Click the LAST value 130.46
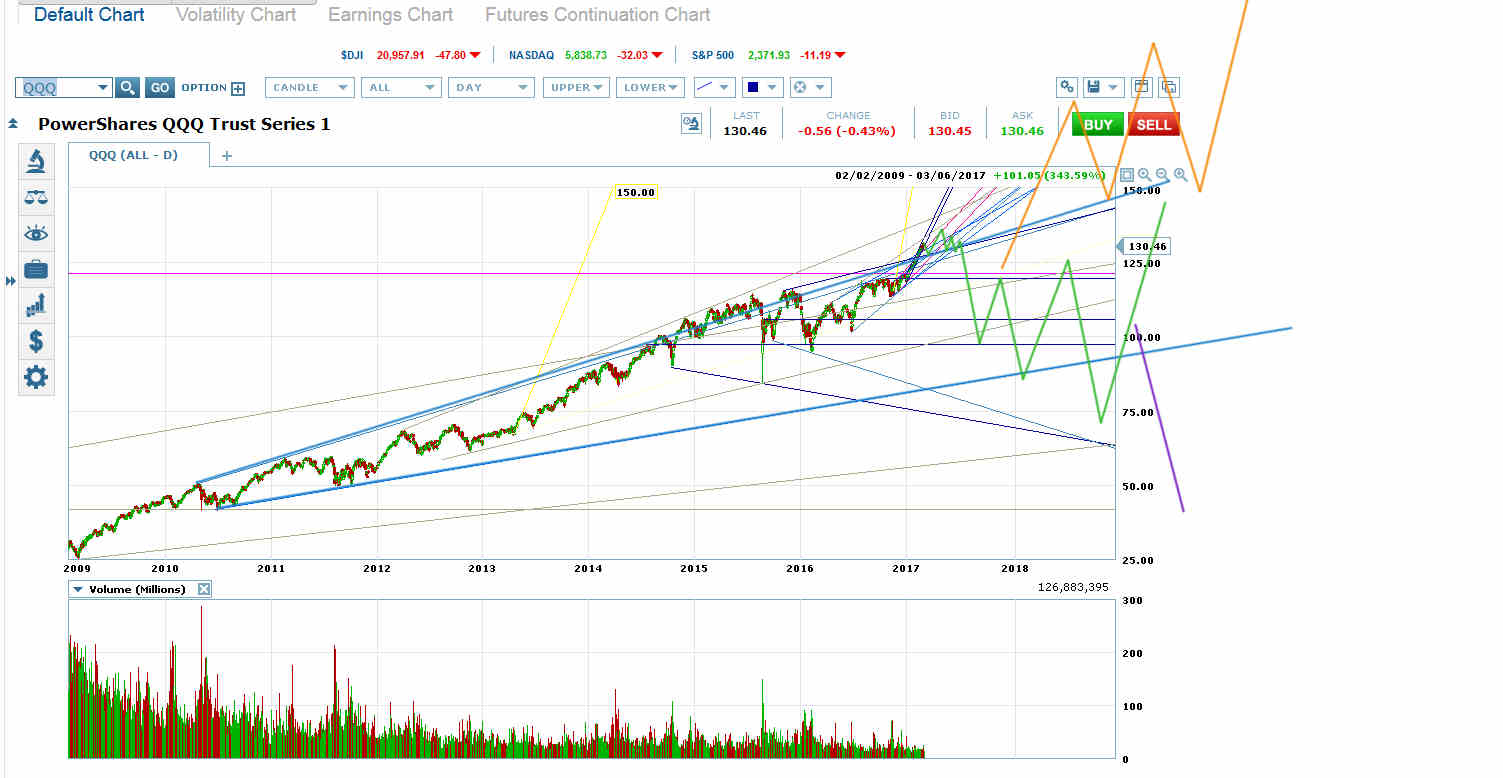Image resolution: width=1503 pixels, height=778 pixels. click(745, 131)
